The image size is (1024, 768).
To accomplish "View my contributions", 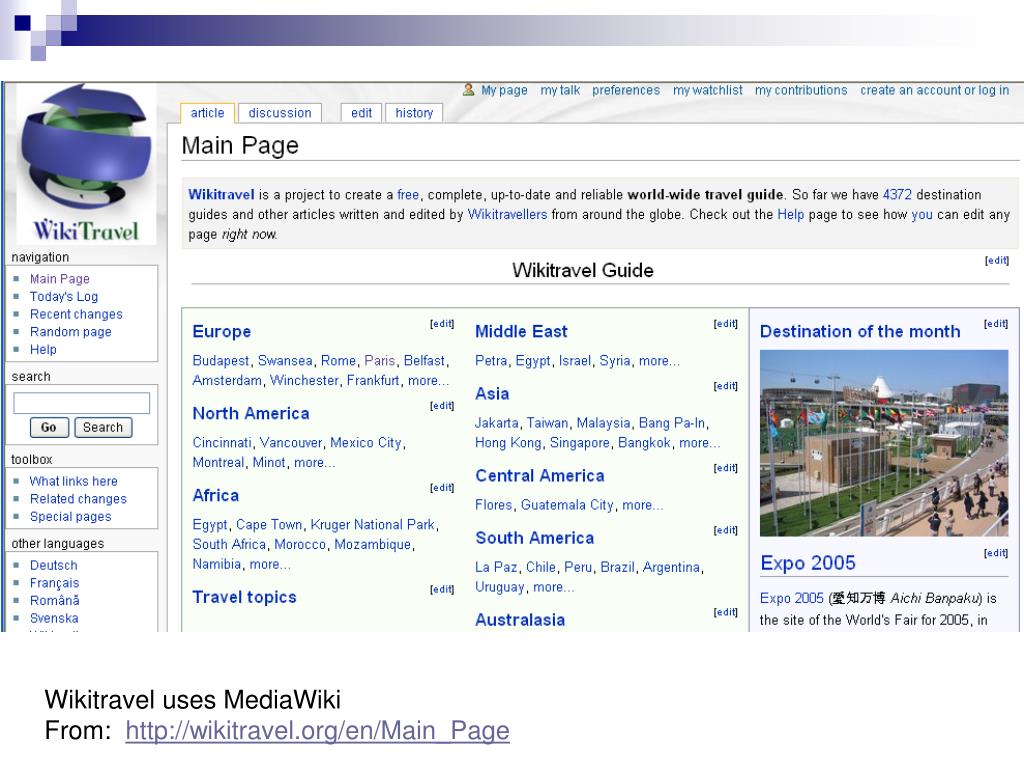I will point(801,90).
